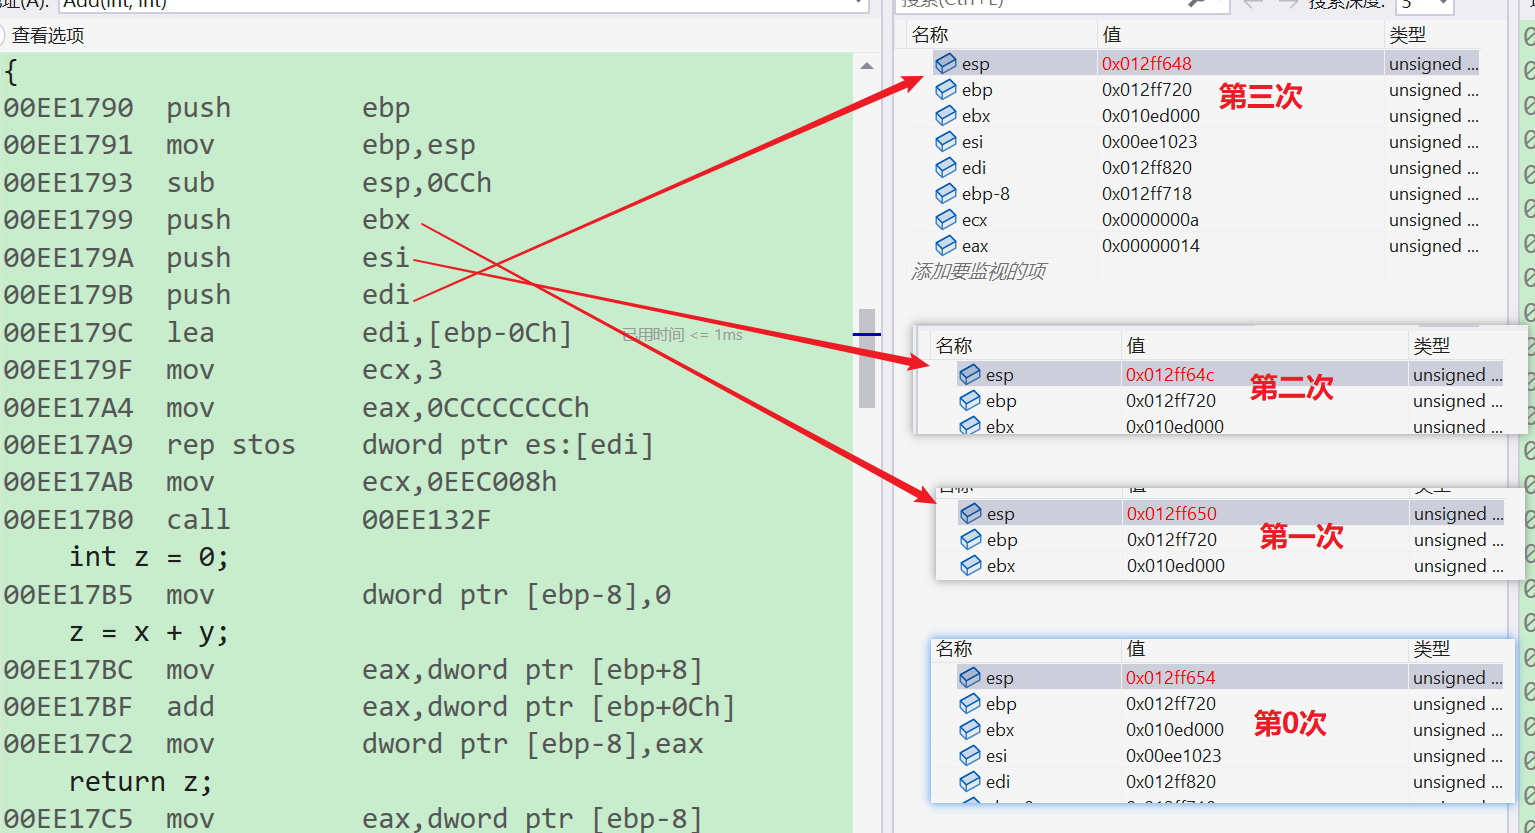Click the cube icon beside the ebp-8 watch
Screen dimensions: 1535x833
click(x=946, y=193)
